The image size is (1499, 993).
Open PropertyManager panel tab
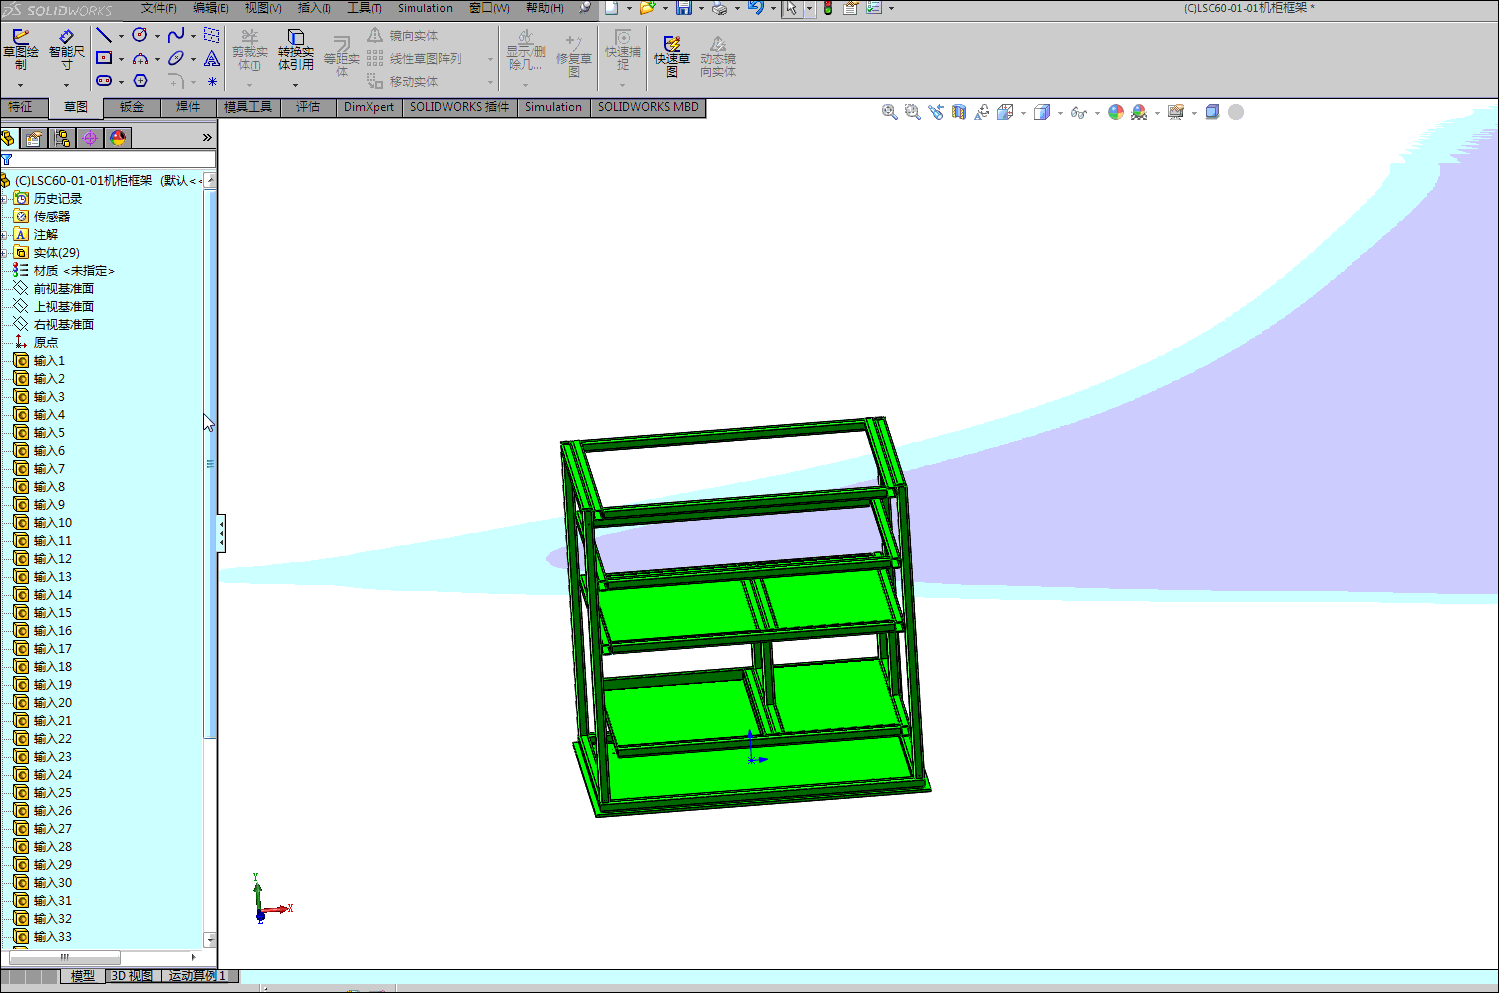(34, 138)
